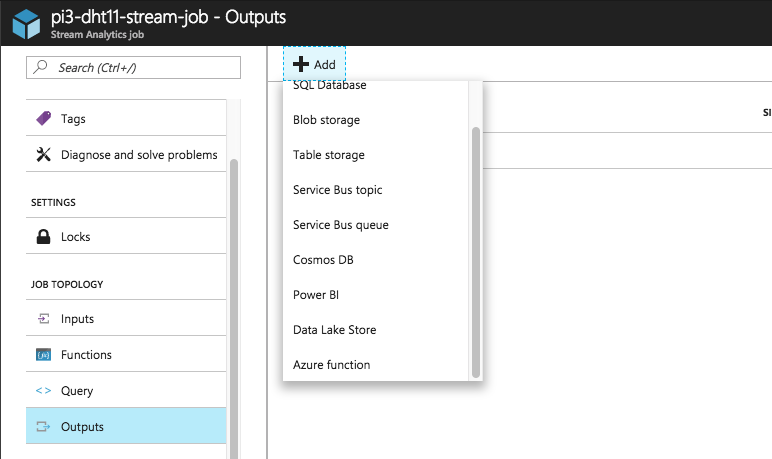The width and height of the screenshot is (772, 459).
Task: Click the Diagnose wrench and screwdriver icon
Action: pyautogui.click(x=43, y=154)
